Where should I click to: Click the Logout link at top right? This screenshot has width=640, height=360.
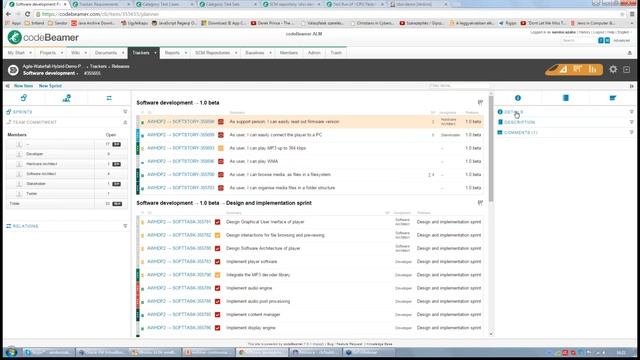click(598, 32)
